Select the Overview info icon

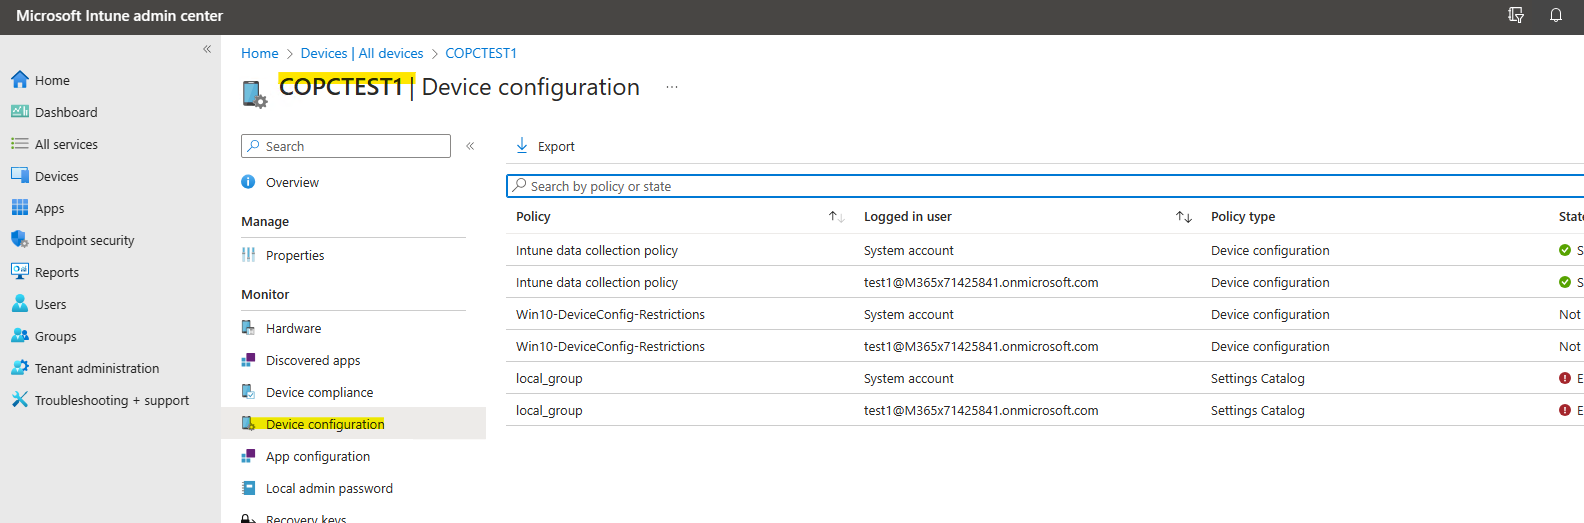click(x=248, y=182)
